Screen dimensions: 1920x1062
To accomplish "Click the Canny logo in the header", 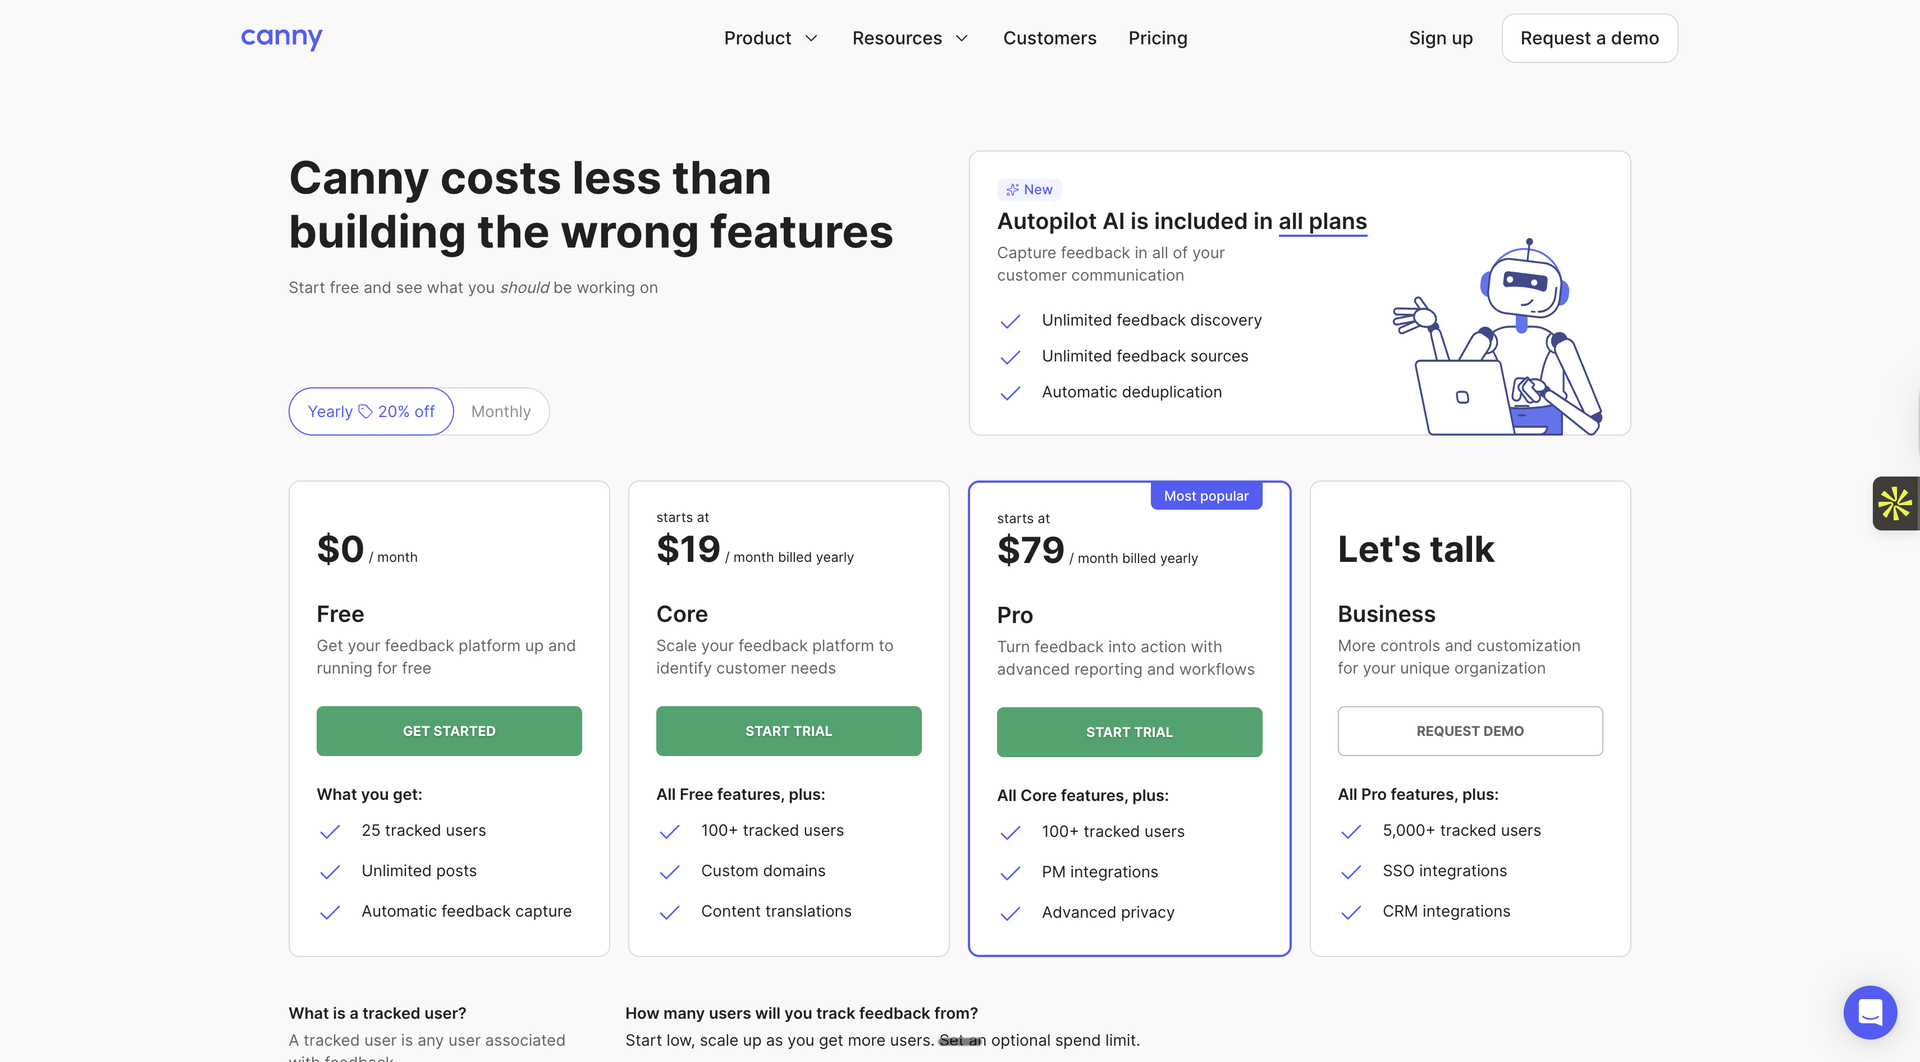I will [x=281, y=37].
